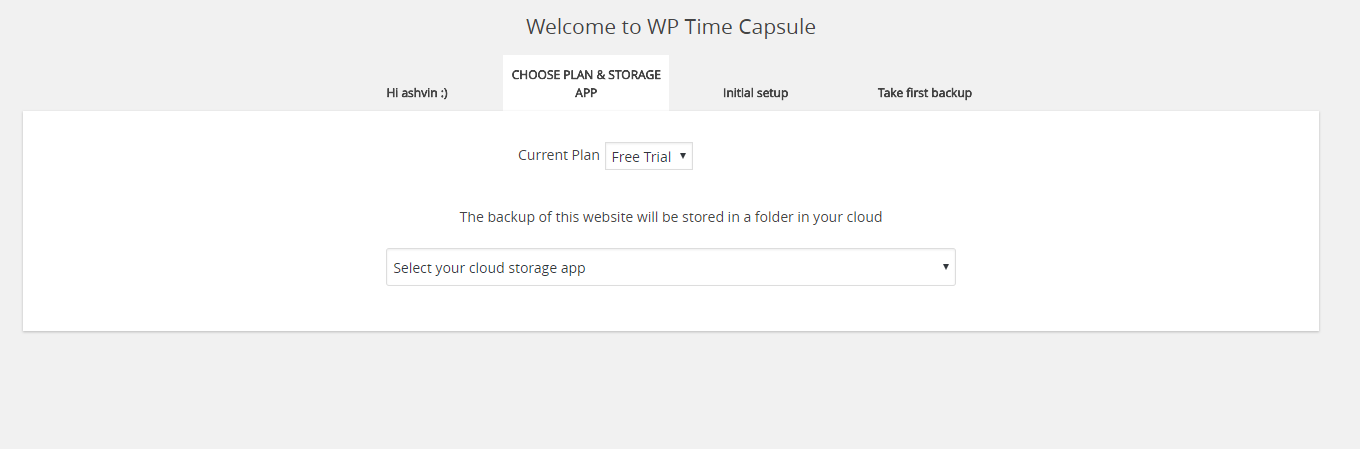The width and height of the screenshot is (1360, 449).
Task: Click the word 'setup' in the Initial setup tab
Action: pyautogui.click(x=771, y=93)
